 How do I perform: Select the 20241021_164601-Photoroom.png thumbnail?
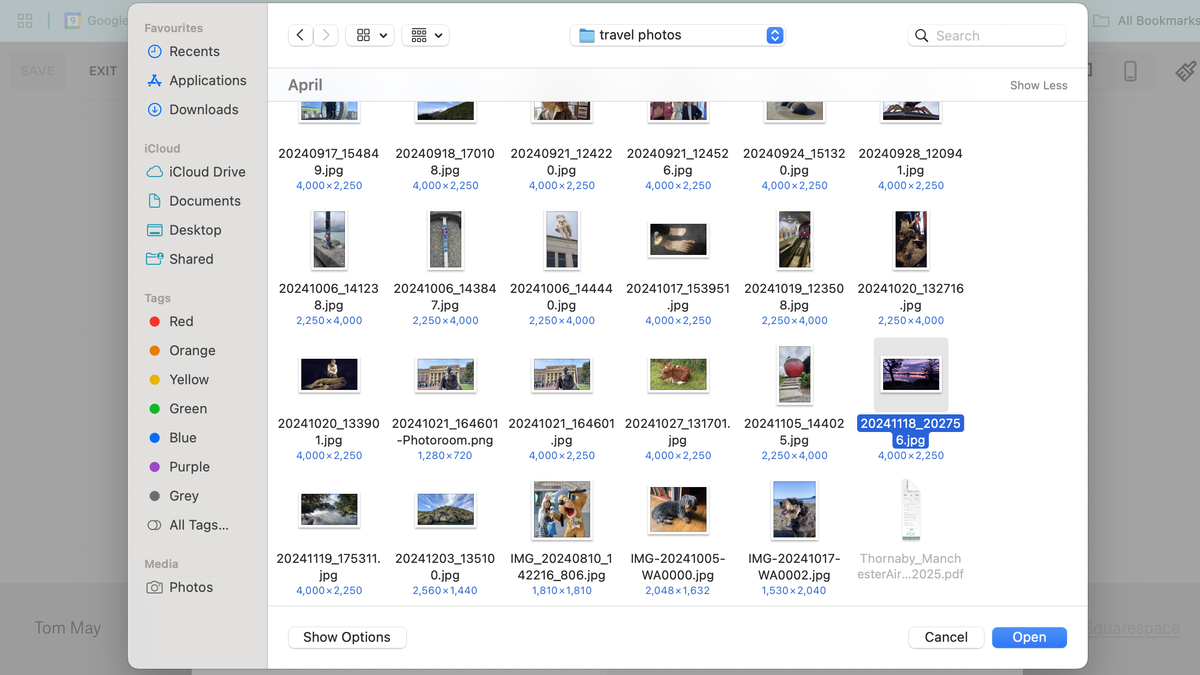tap(445, 375)
